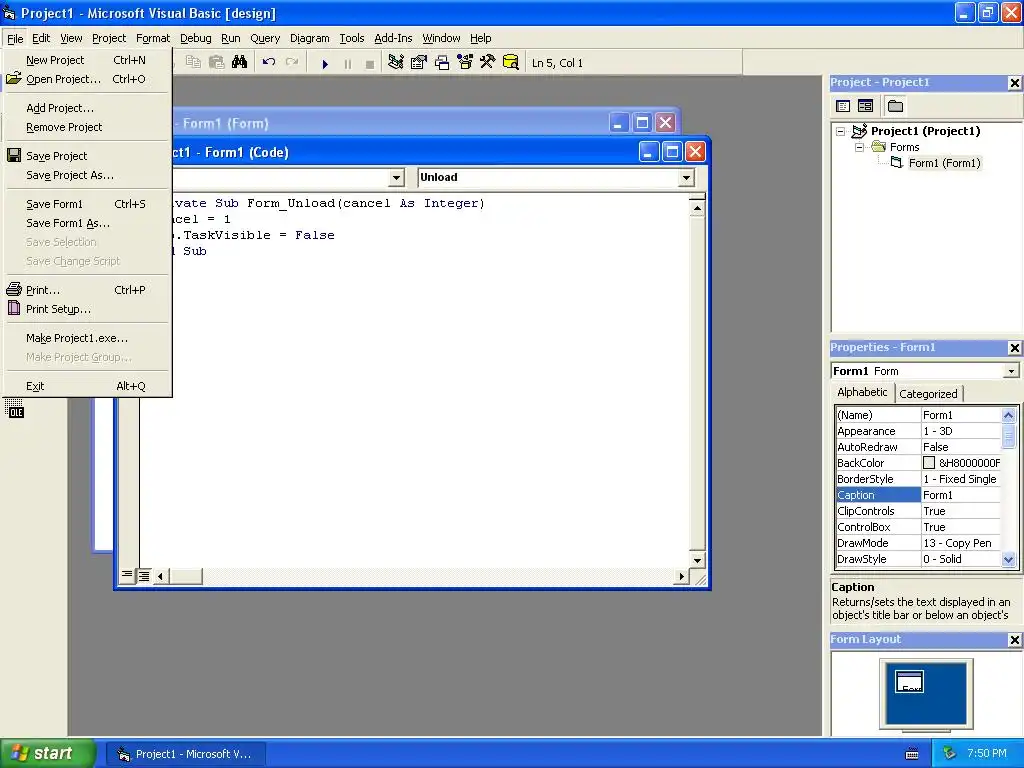Choose Remove Project menu entry
1024x768 pixels.
87,127
